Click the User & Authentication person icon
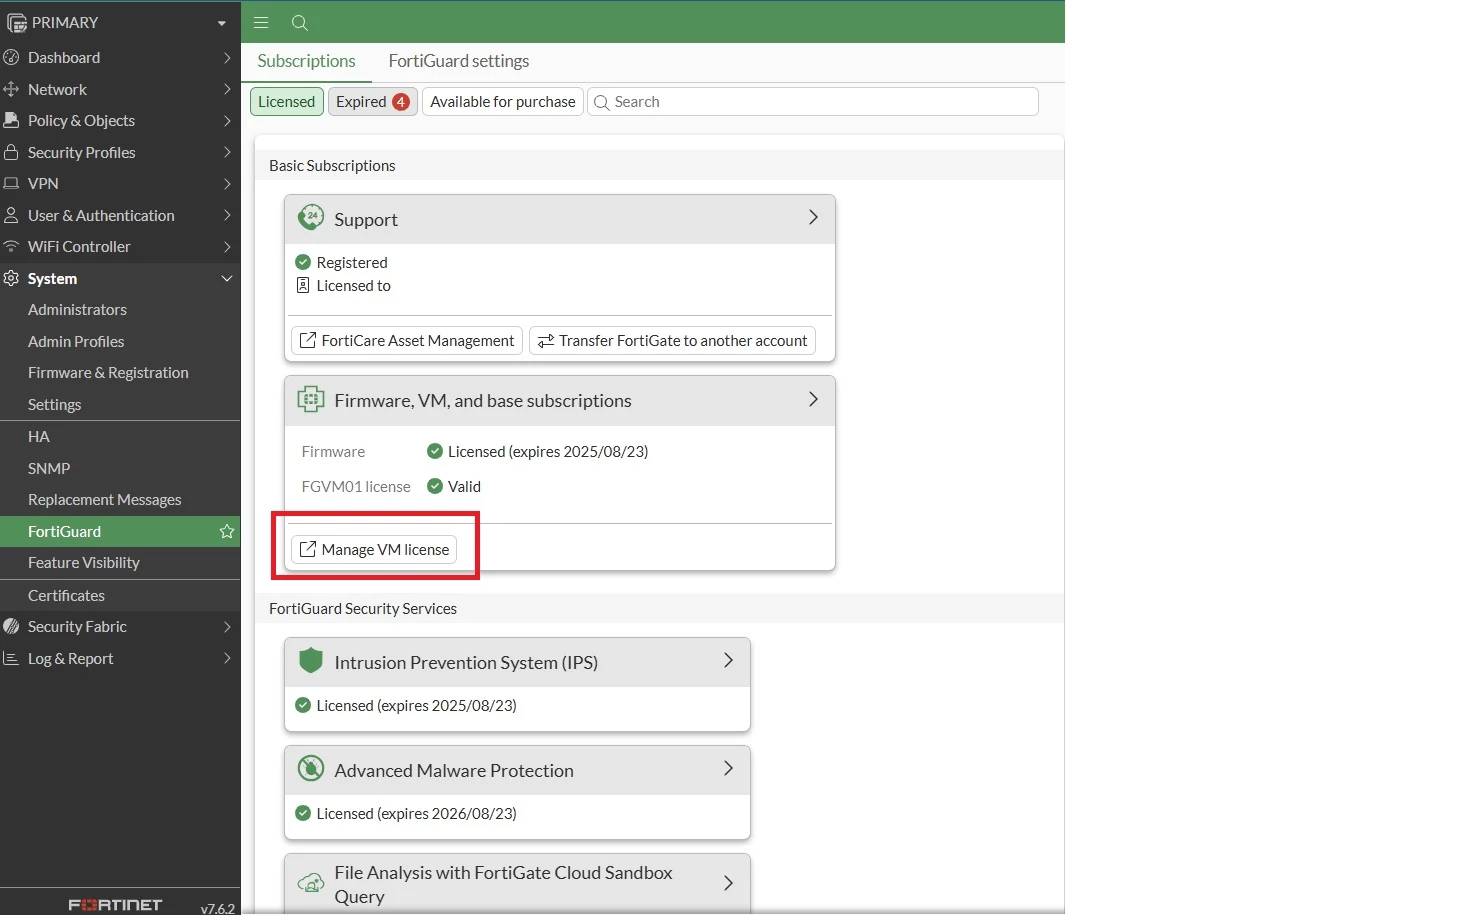 coord(12,215)
